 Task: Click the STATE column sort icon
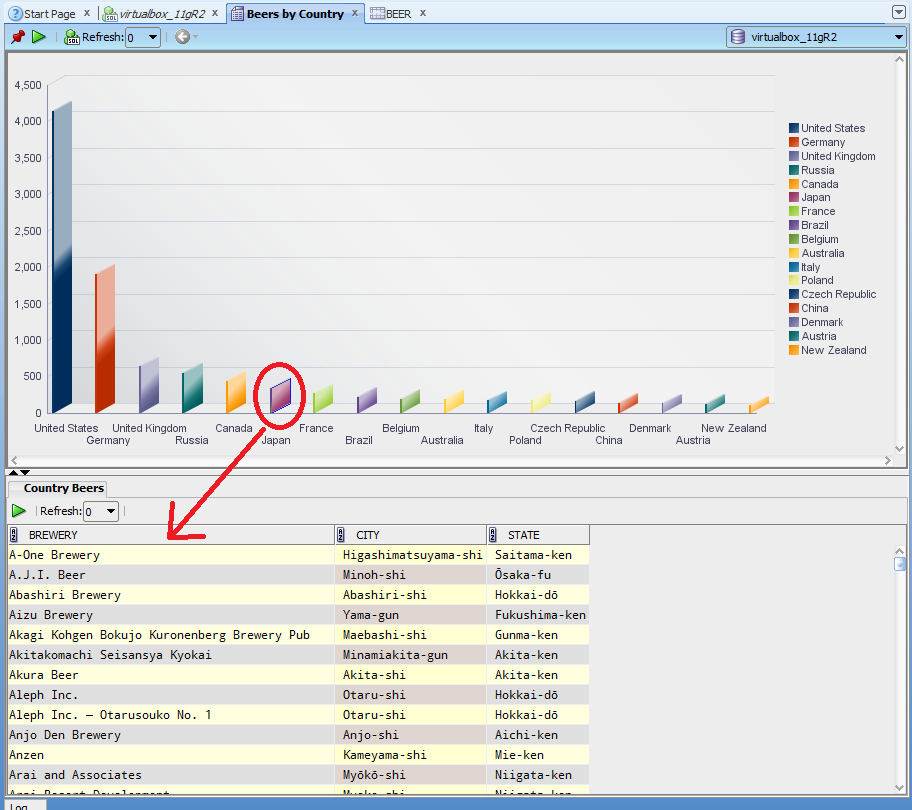(x=493, y=535)
